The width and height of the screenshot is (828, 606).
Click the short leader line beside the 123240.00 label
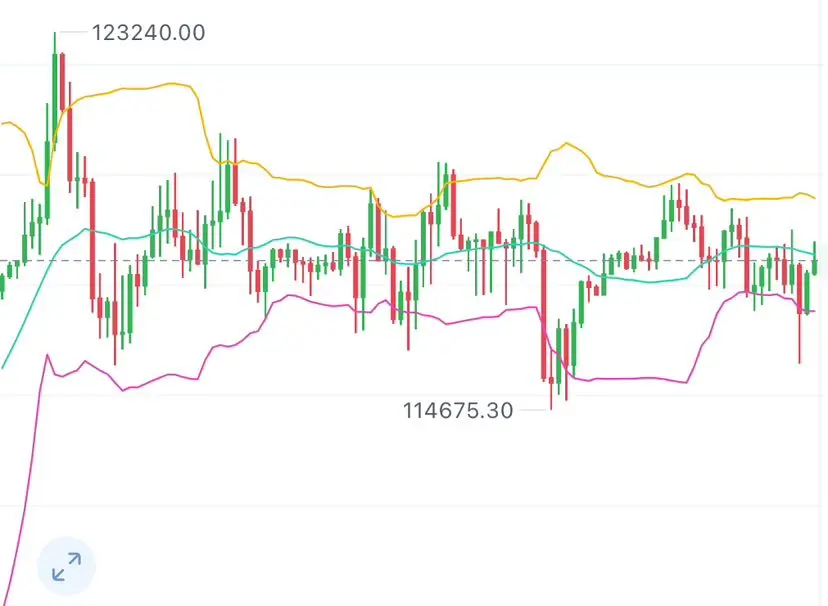(73, 32)
